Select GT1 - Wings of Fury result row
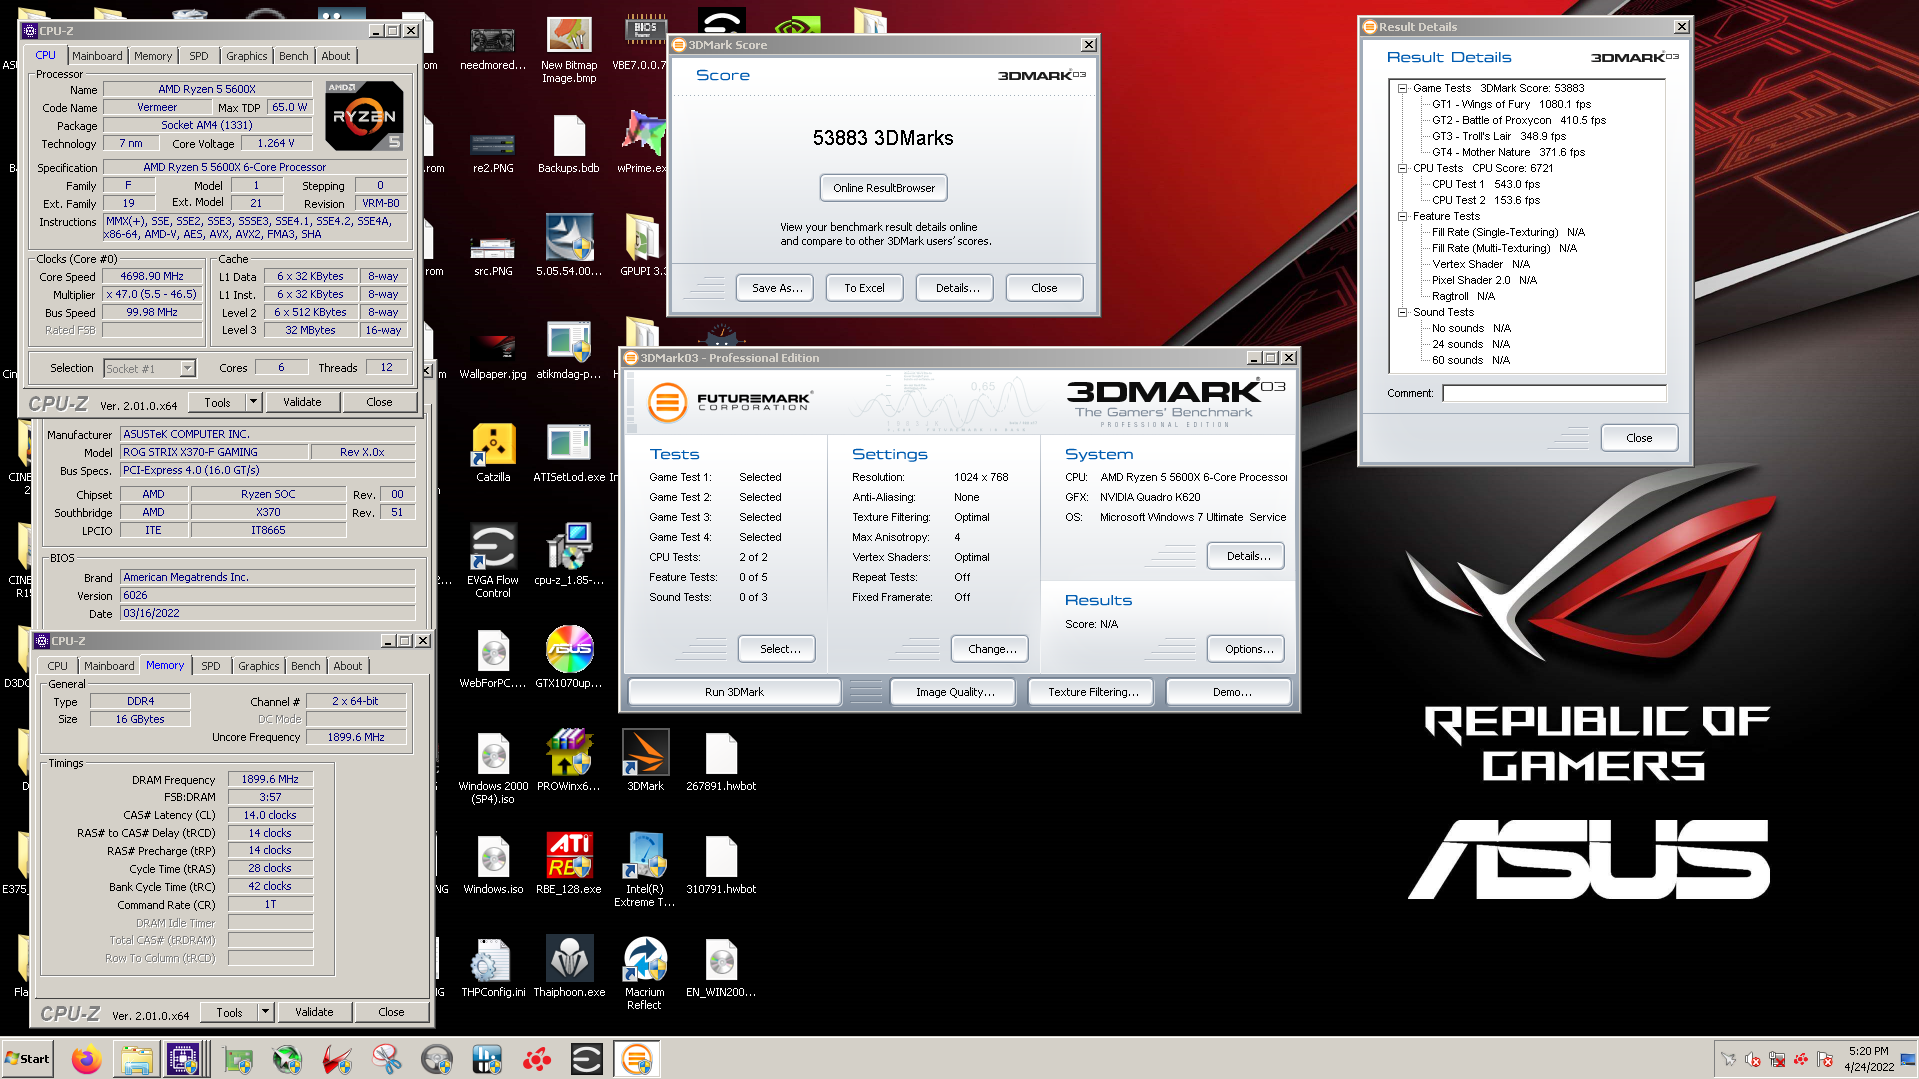The image size is (1919, 1079). pyautogui.click(x=1511, y=104)
